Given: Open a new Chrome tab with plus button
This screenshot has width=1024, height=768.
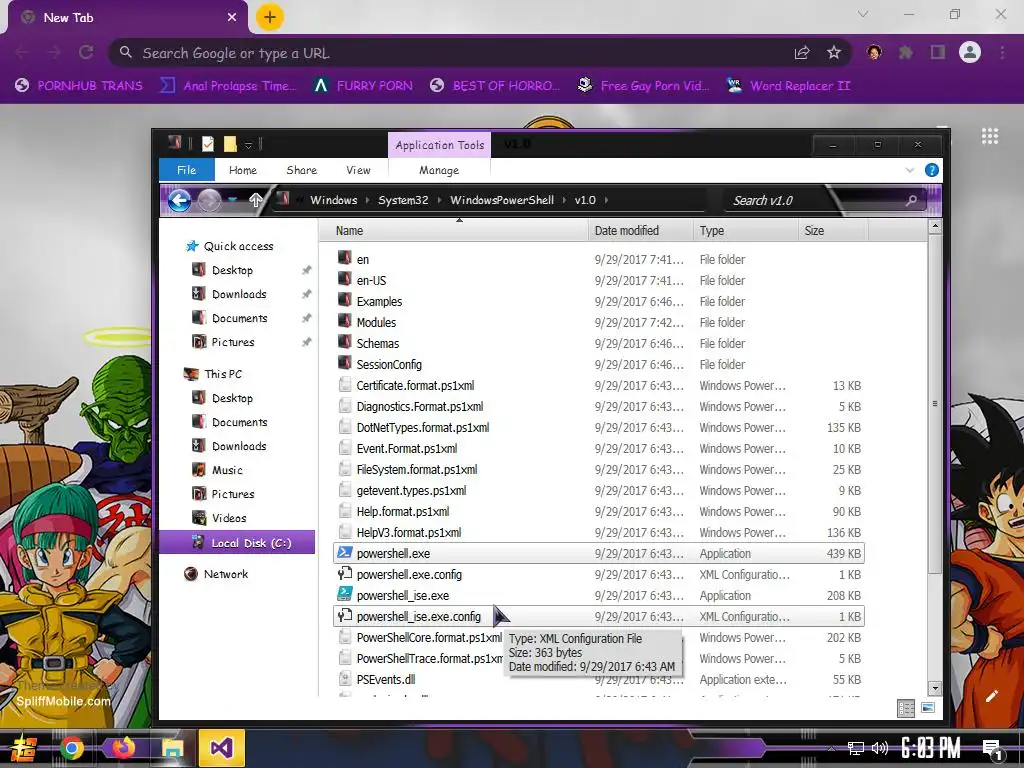Looking at the screenshot, I should [269, 17].
